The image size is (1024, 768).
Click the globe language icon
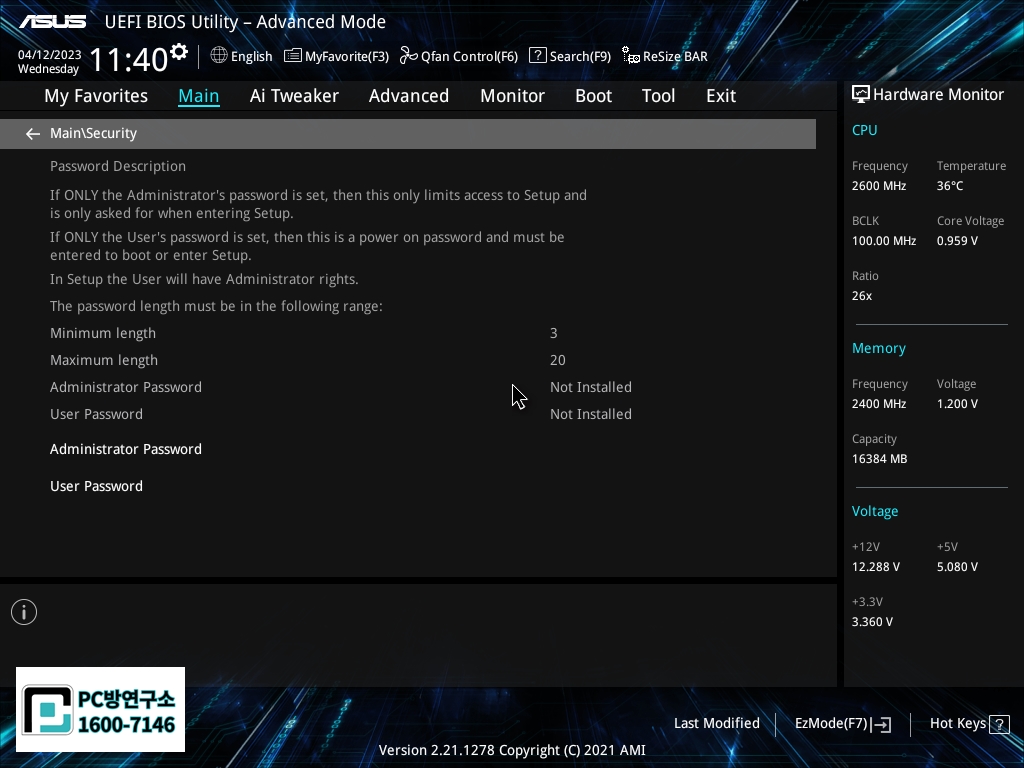click(x=219, y=56)
